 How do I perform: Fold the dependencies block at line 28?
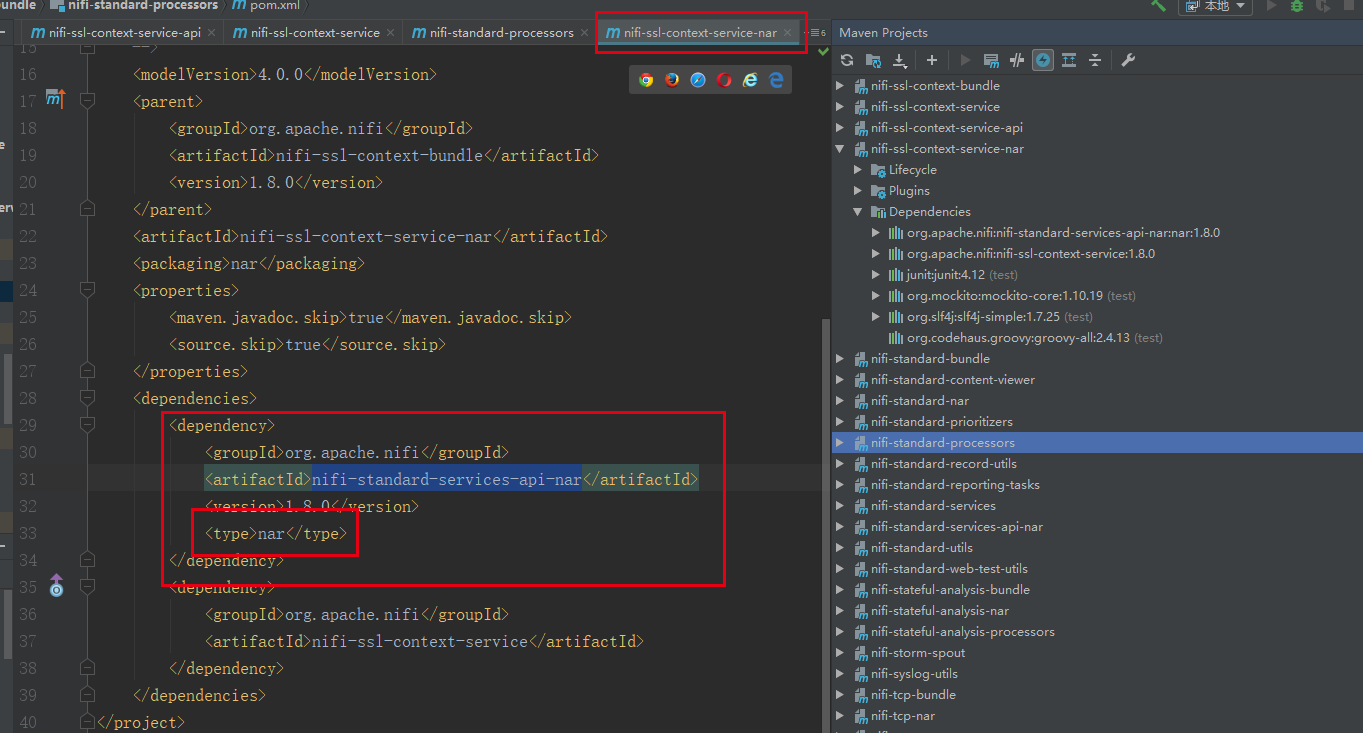point(87,398)
